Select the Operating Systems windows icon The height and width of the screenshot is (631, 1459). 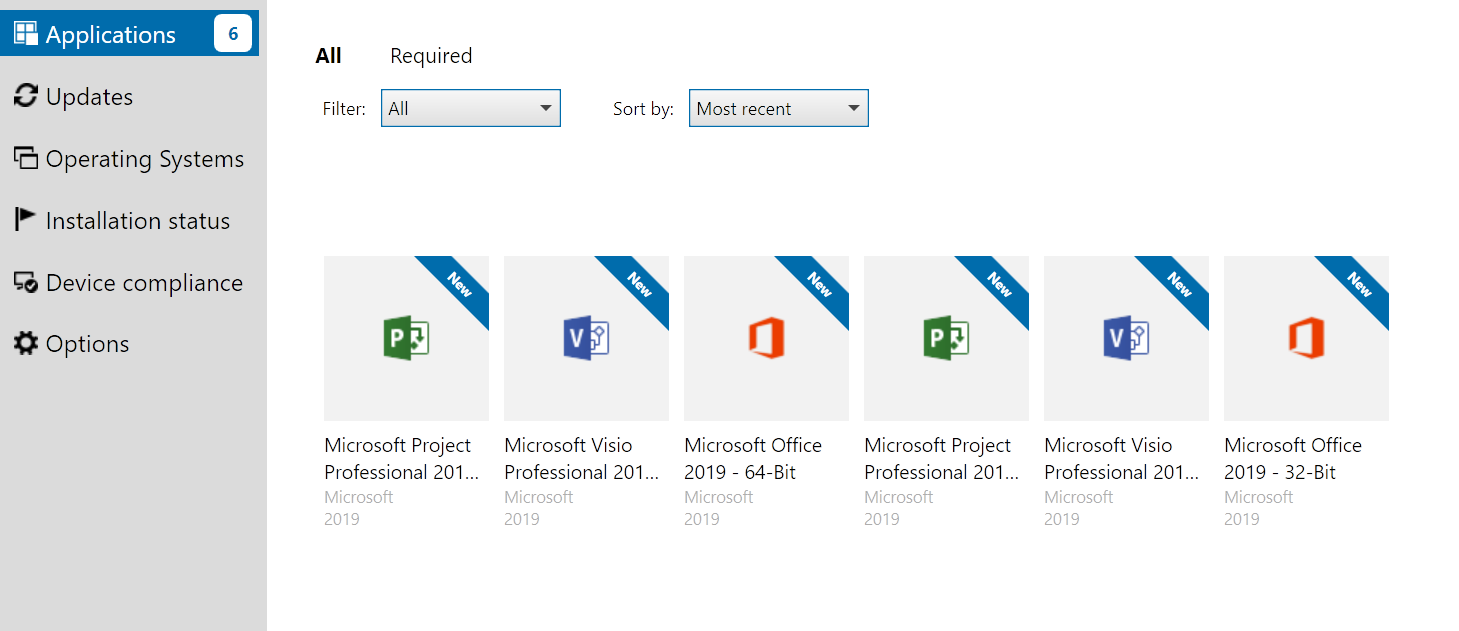coord(26,158)
